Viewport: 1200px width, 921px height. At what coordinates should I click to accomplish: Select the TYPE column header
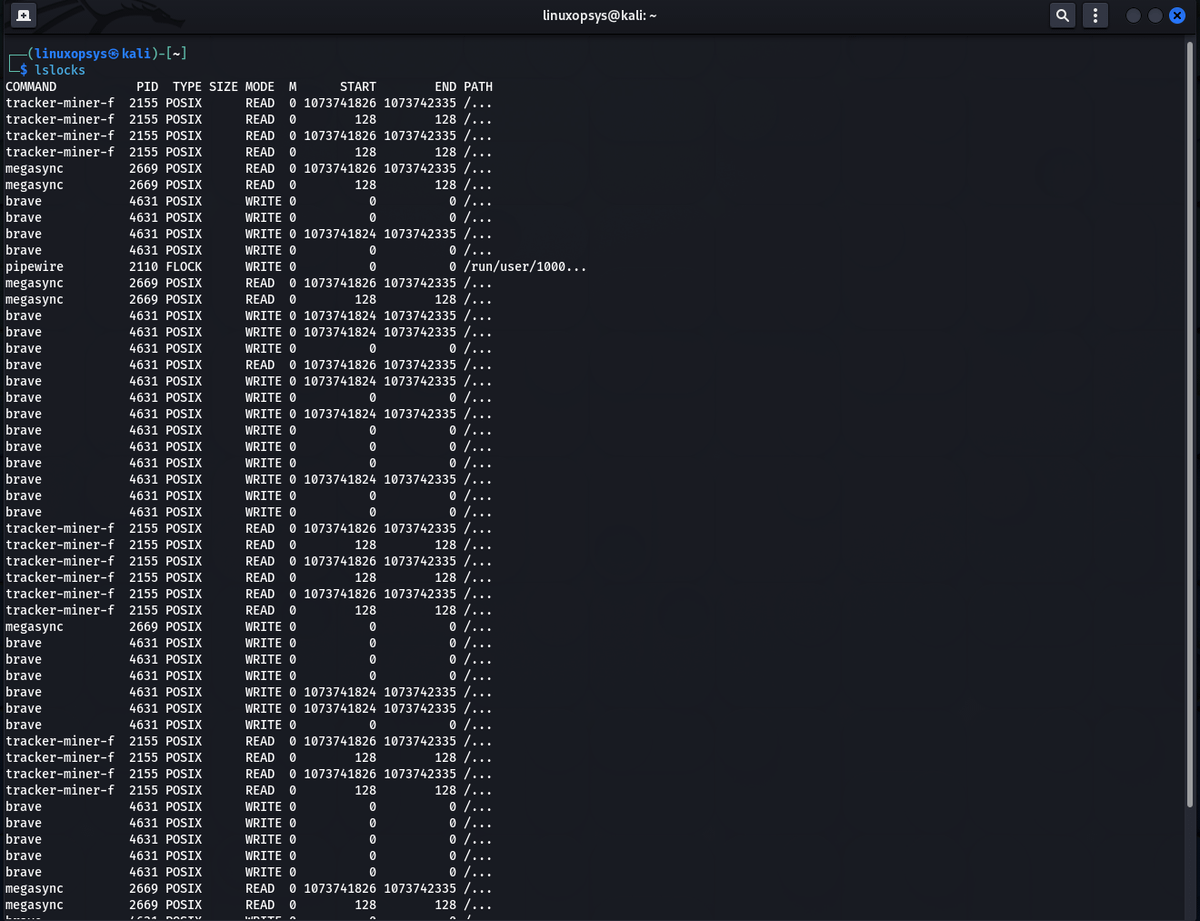click(186, 87)
